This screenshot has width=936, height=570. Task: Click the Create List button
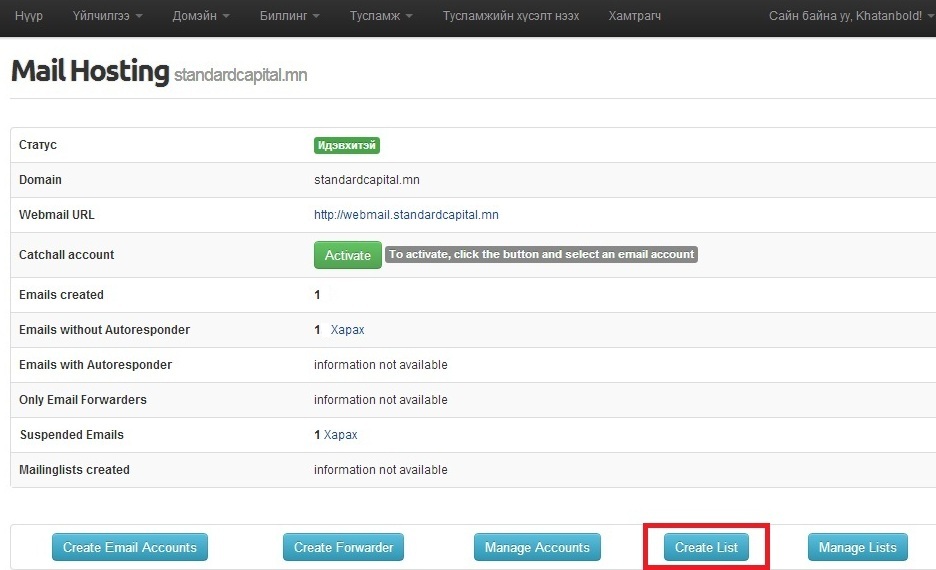point(706,547)
